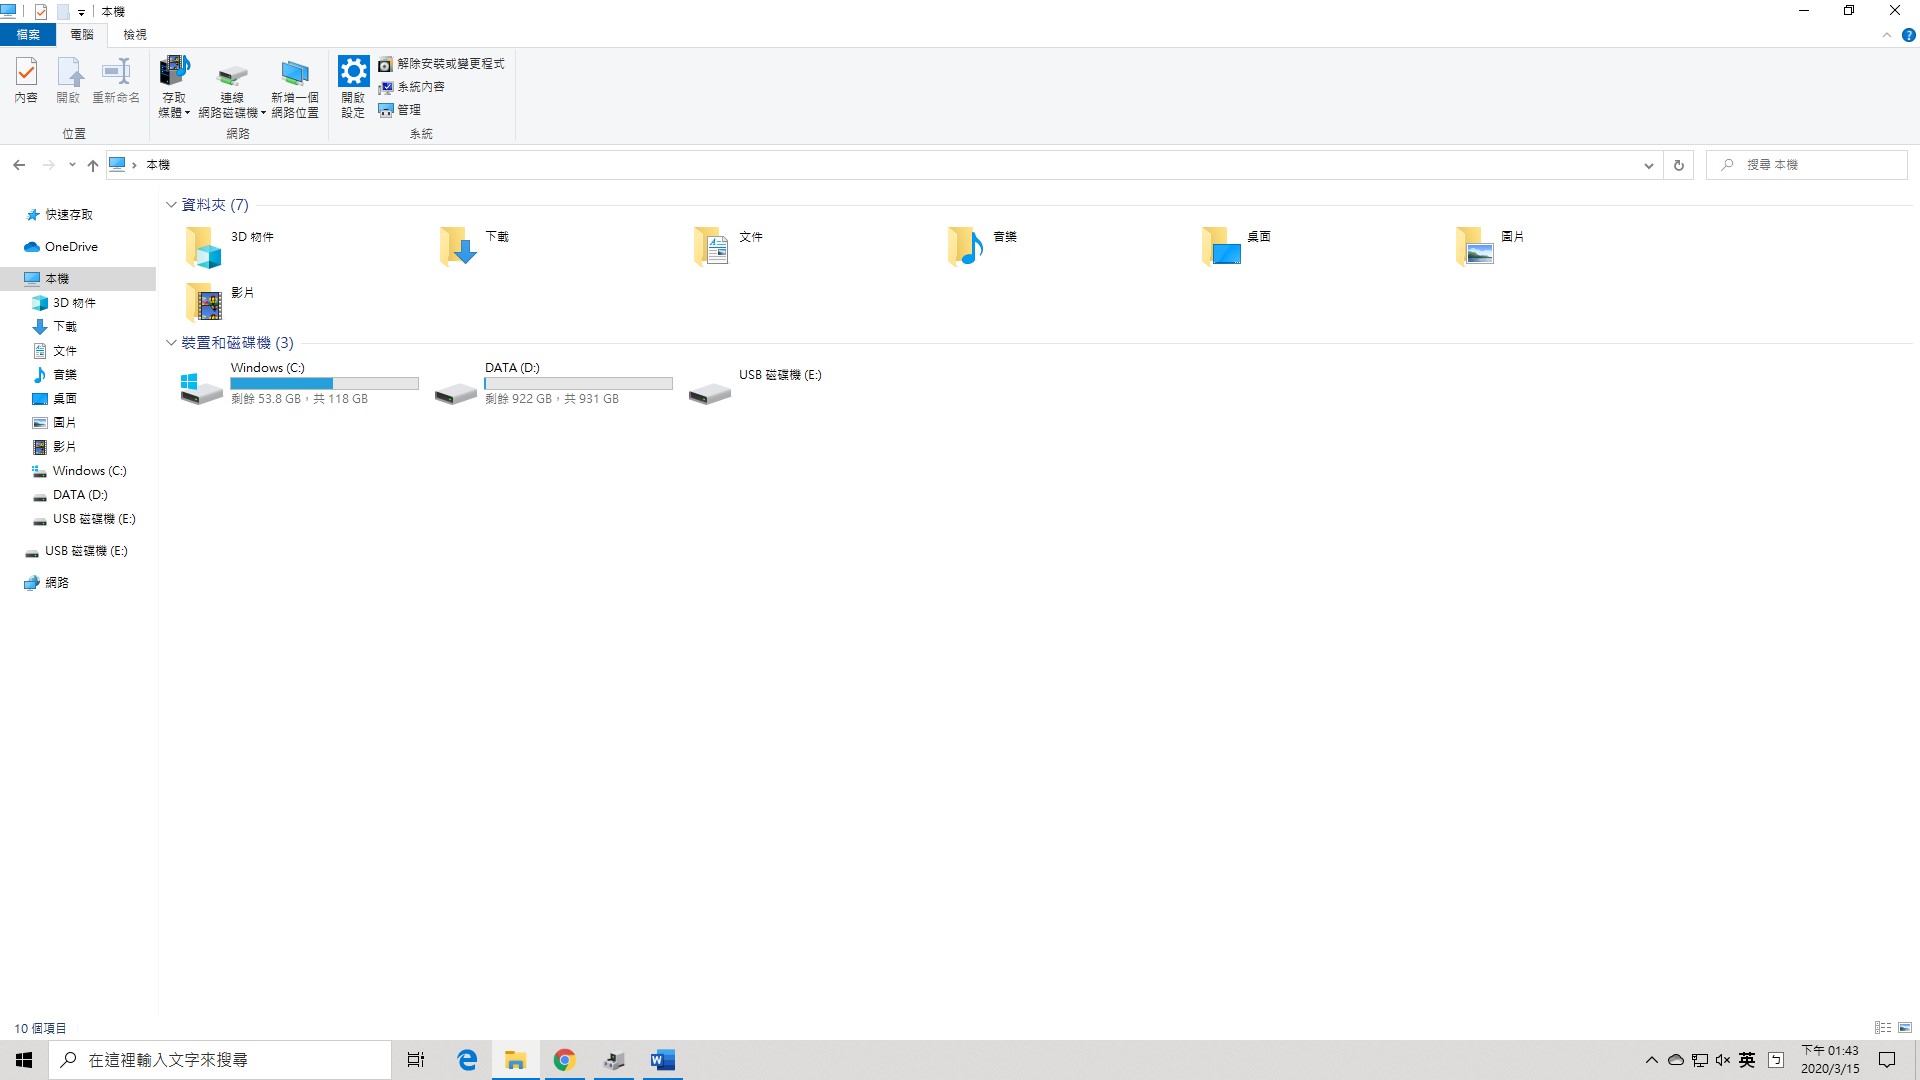Select the USB 磁碟機 (E:) drive

coord(710,392)
